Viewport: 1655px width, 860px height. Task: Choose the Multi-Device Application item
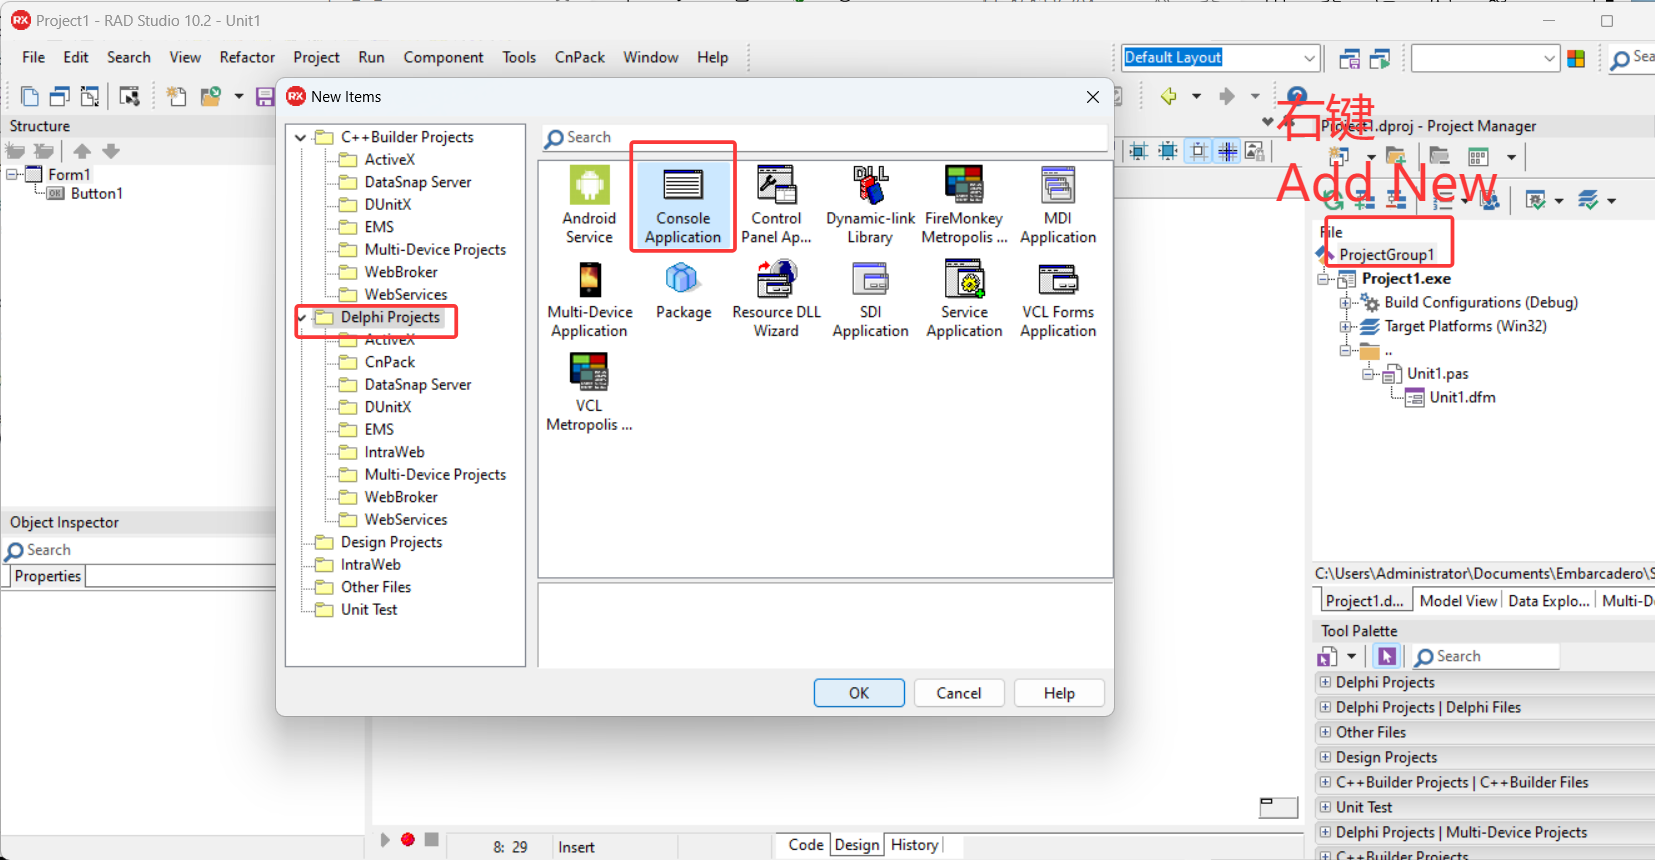point(589,299)
